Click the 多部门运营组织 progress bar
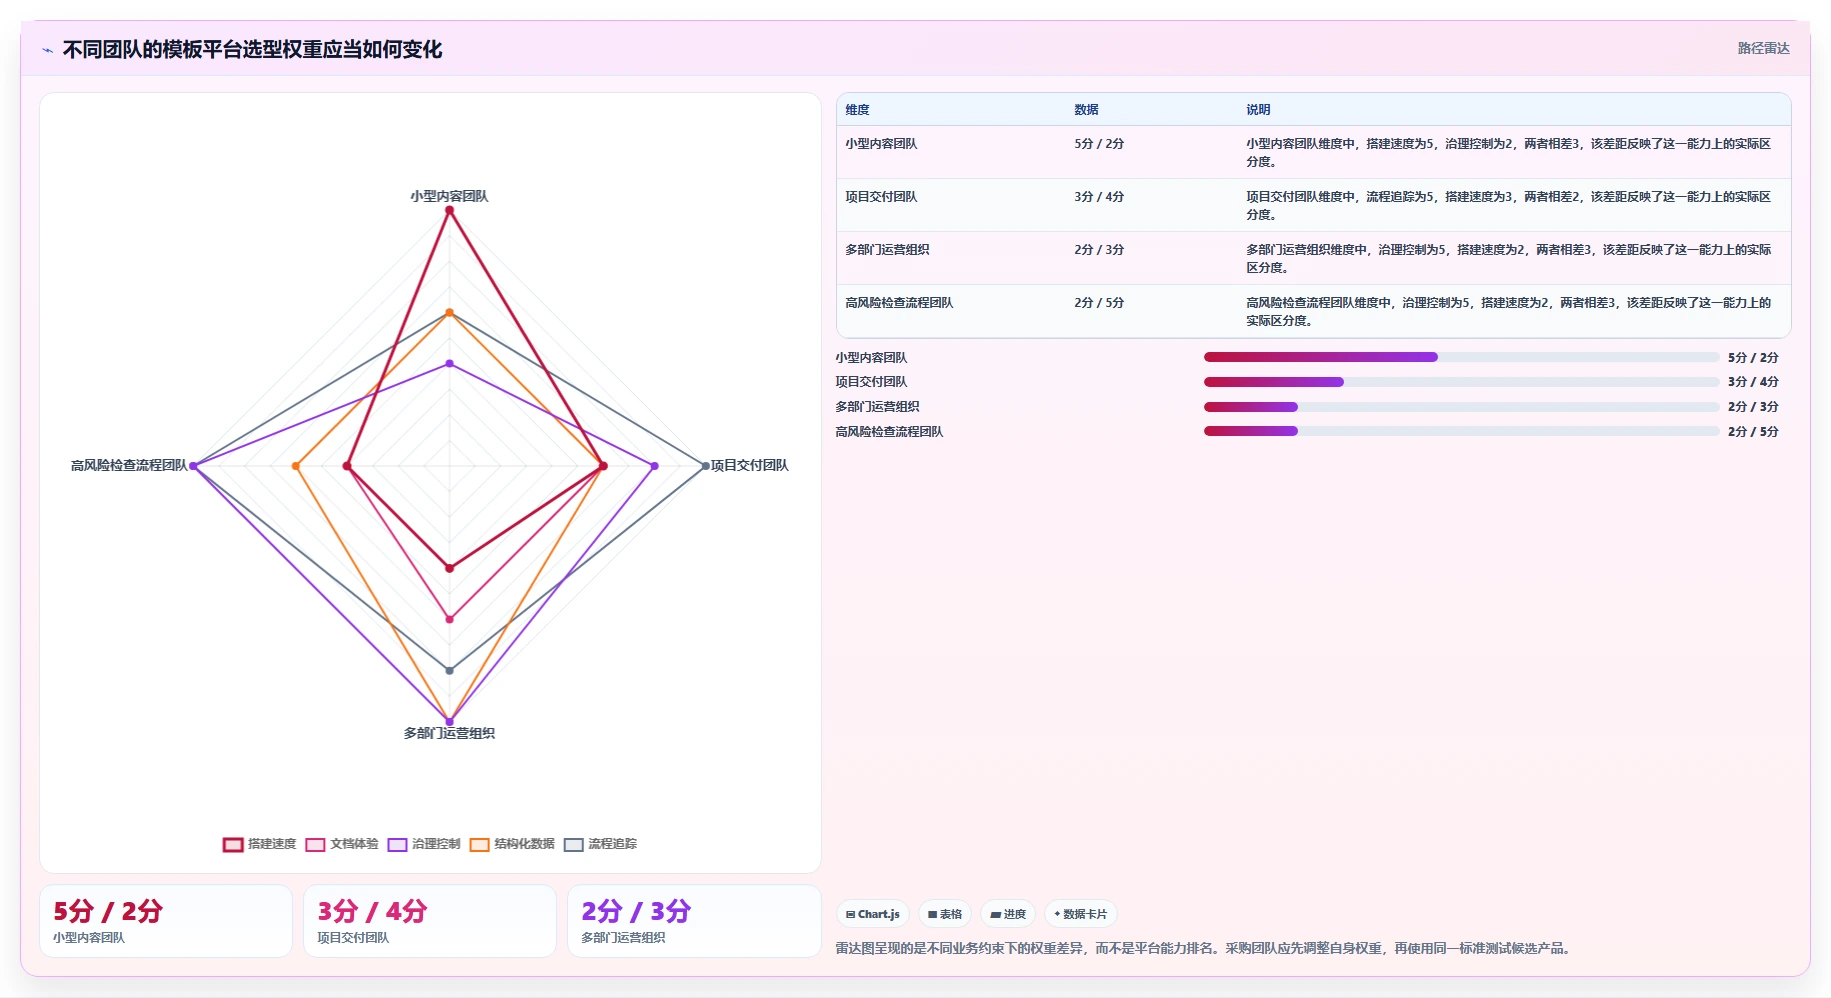 click(1461, 407)
